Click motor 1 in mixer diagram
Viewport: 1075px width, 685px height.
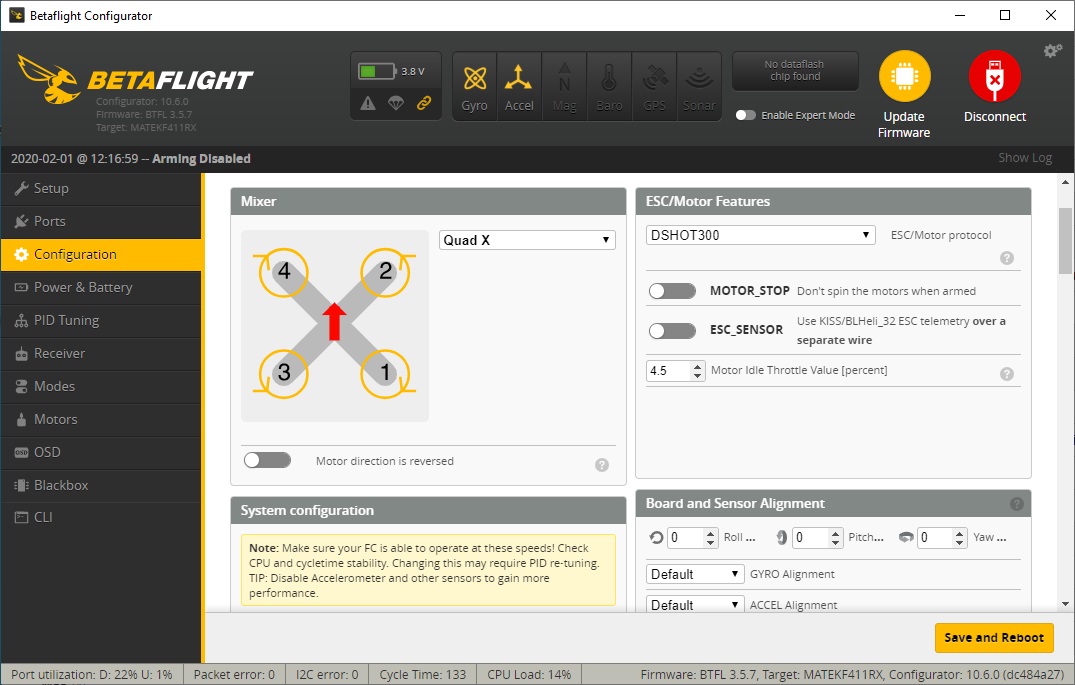(x=385, y=374)
